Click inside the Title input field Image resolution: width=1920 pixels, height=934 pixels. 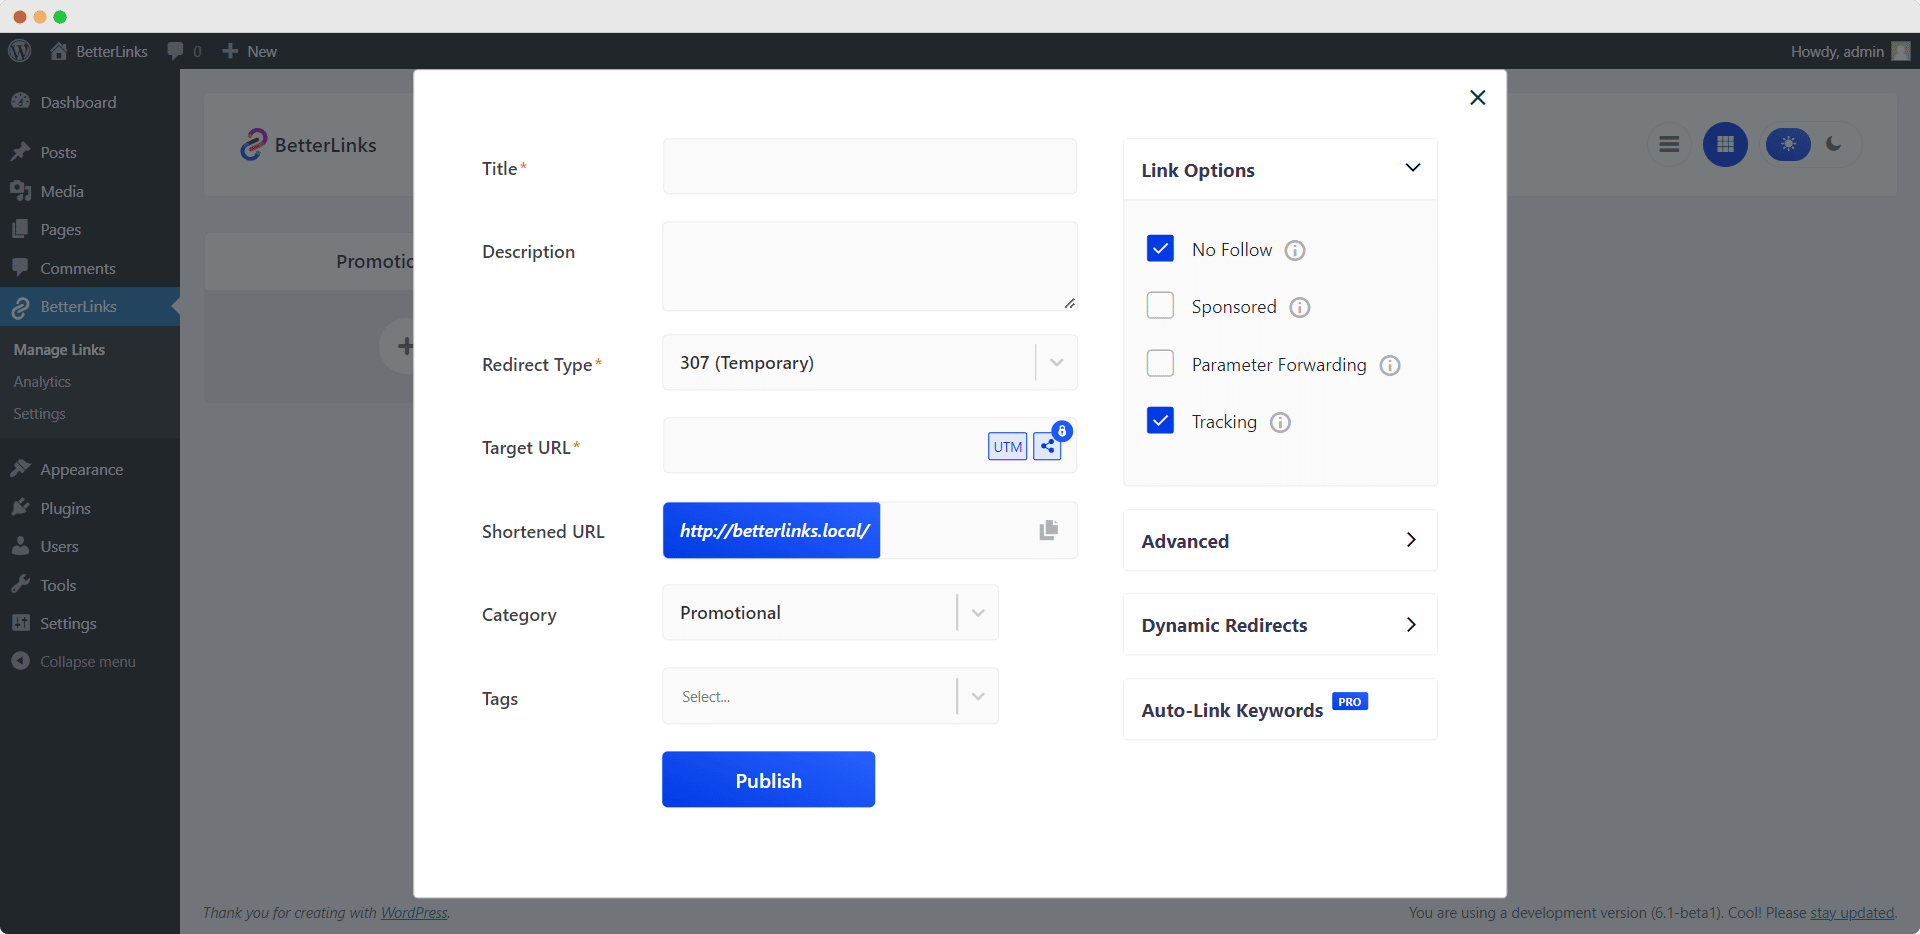(868, 167)
